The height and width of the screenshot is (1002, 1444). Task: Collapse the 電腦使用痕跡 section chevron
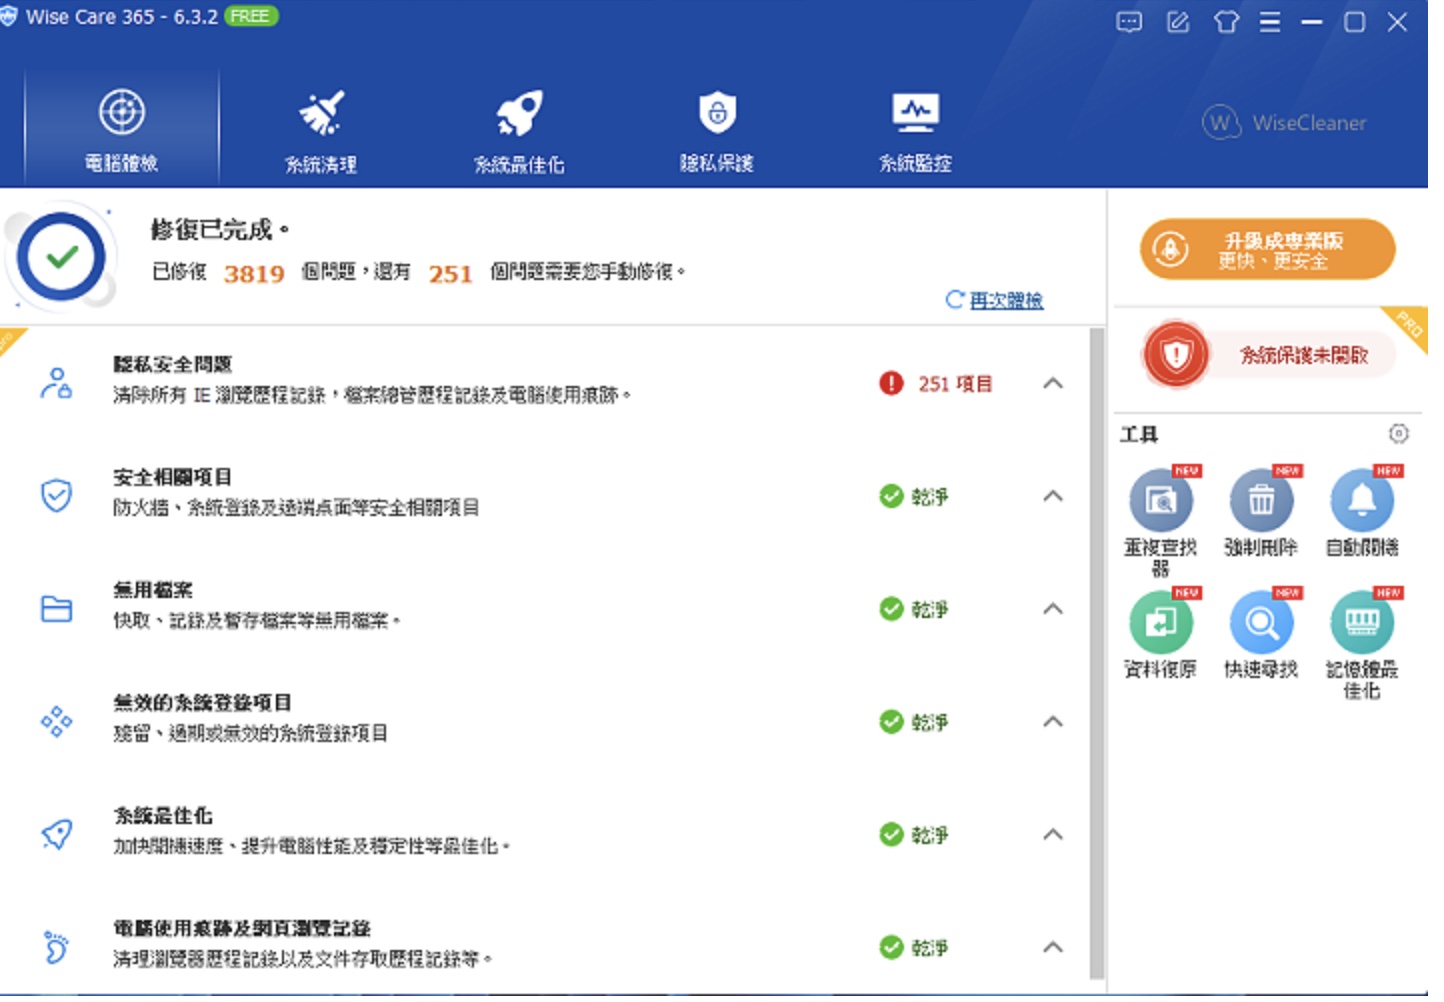tap(1053, 947)
